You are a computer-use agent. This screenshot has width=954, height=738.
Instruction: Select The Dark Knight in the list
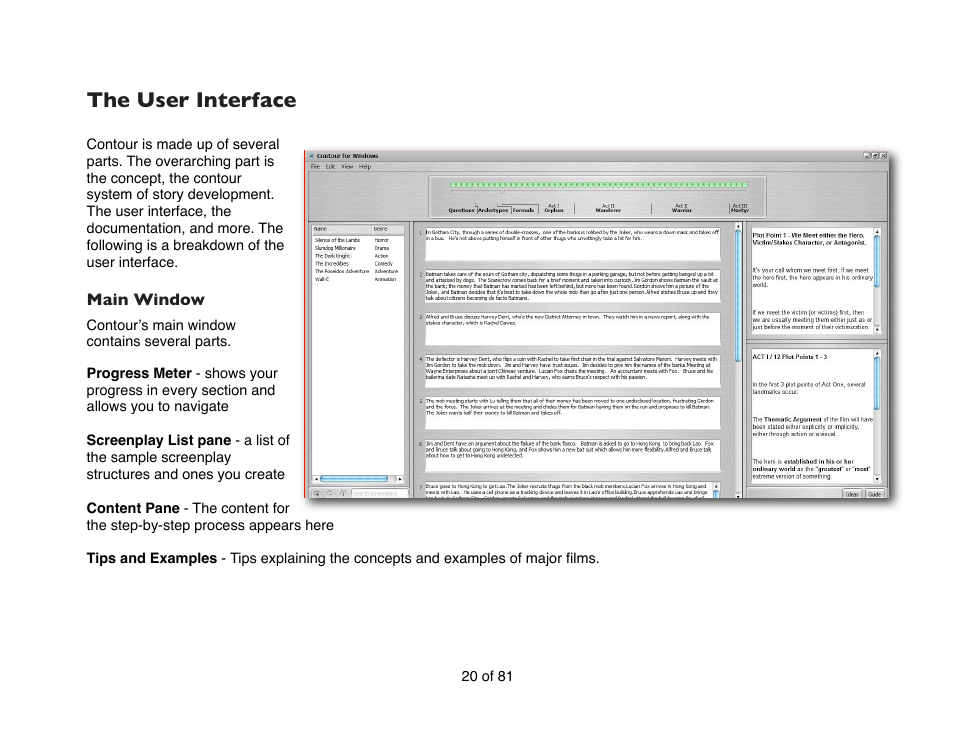coord(332,256)
